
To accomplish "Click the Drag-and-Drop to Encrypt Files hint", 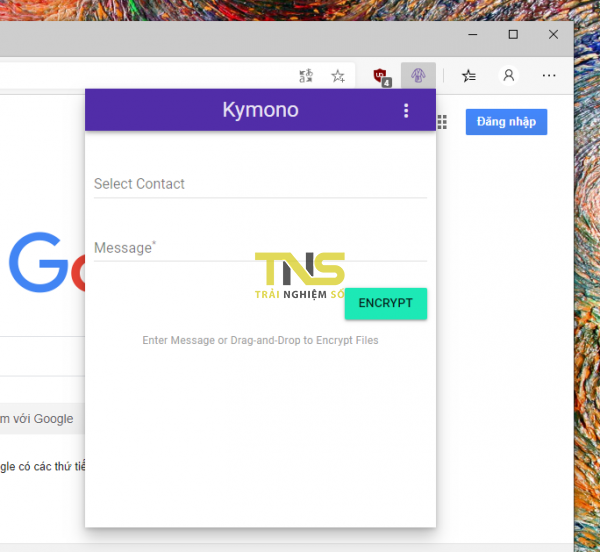I will click(260, 340).
